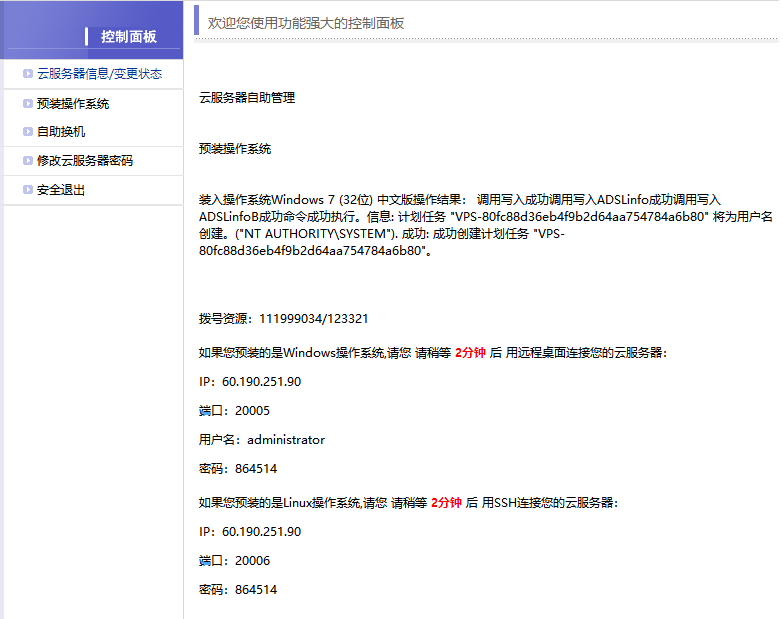Click the port value 20005
This screenshot has width=783, height=619.
pos(253,411)
